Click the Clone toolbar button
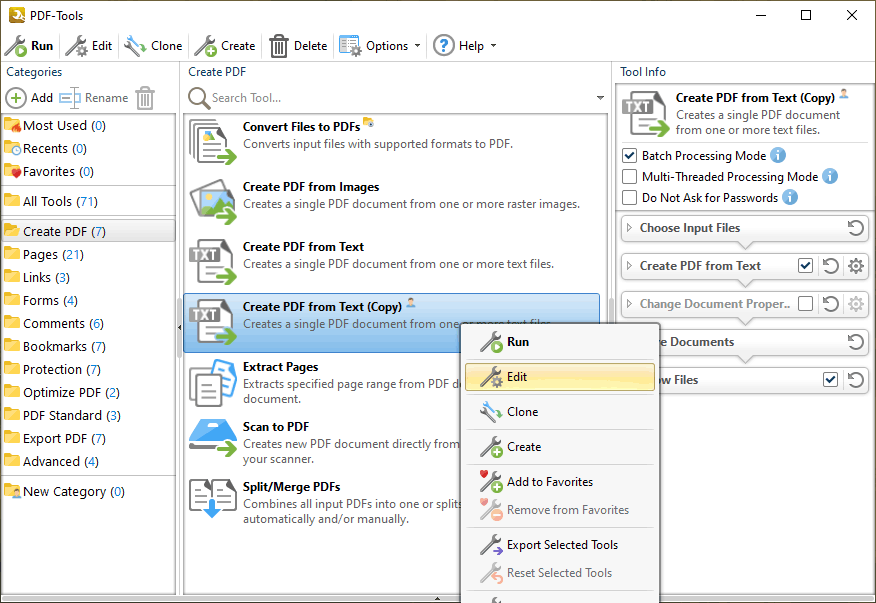Image resolution: width=876 pixels, height=603 pixels. [153, 46]
